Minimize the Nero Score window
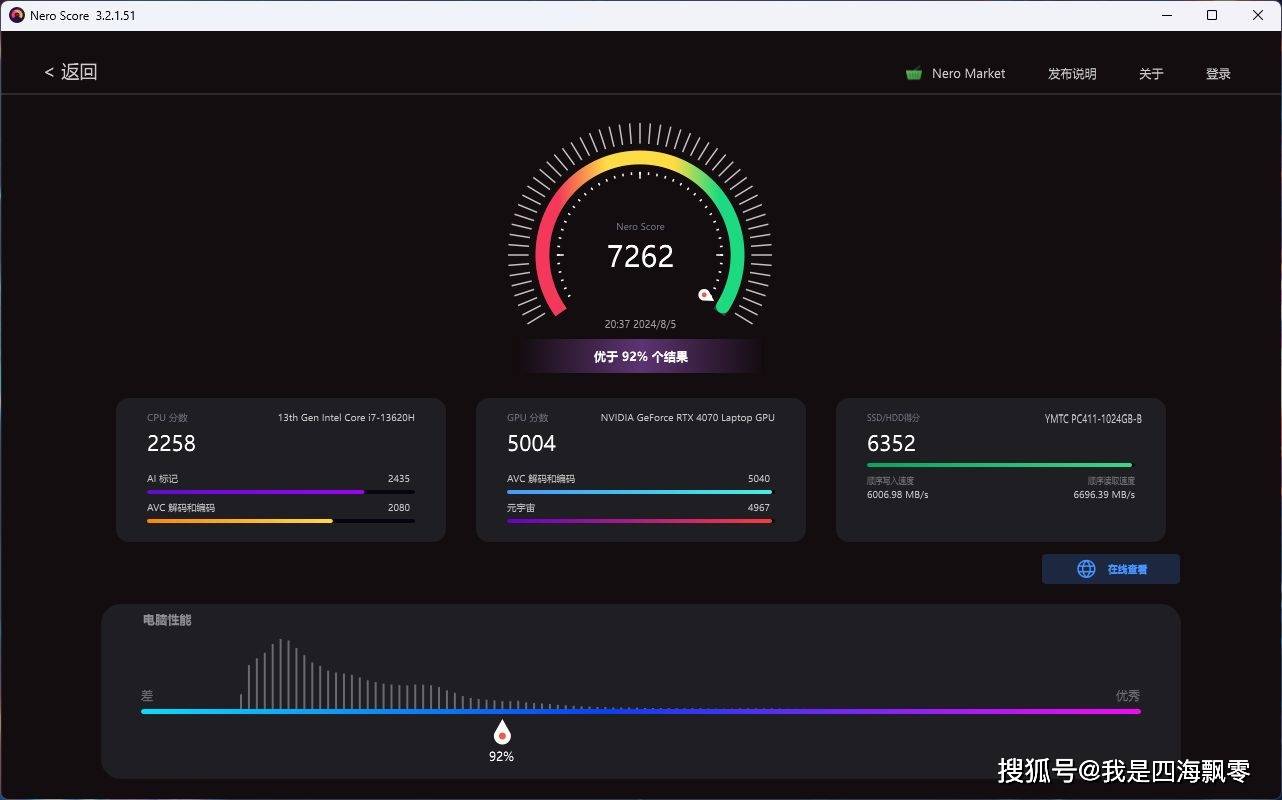 coord(1168,15)
